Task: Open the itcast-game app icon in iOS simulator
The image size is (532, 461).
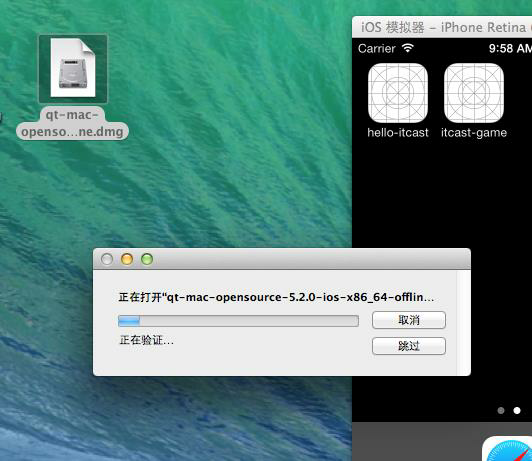Action: [x=474, y=93]
